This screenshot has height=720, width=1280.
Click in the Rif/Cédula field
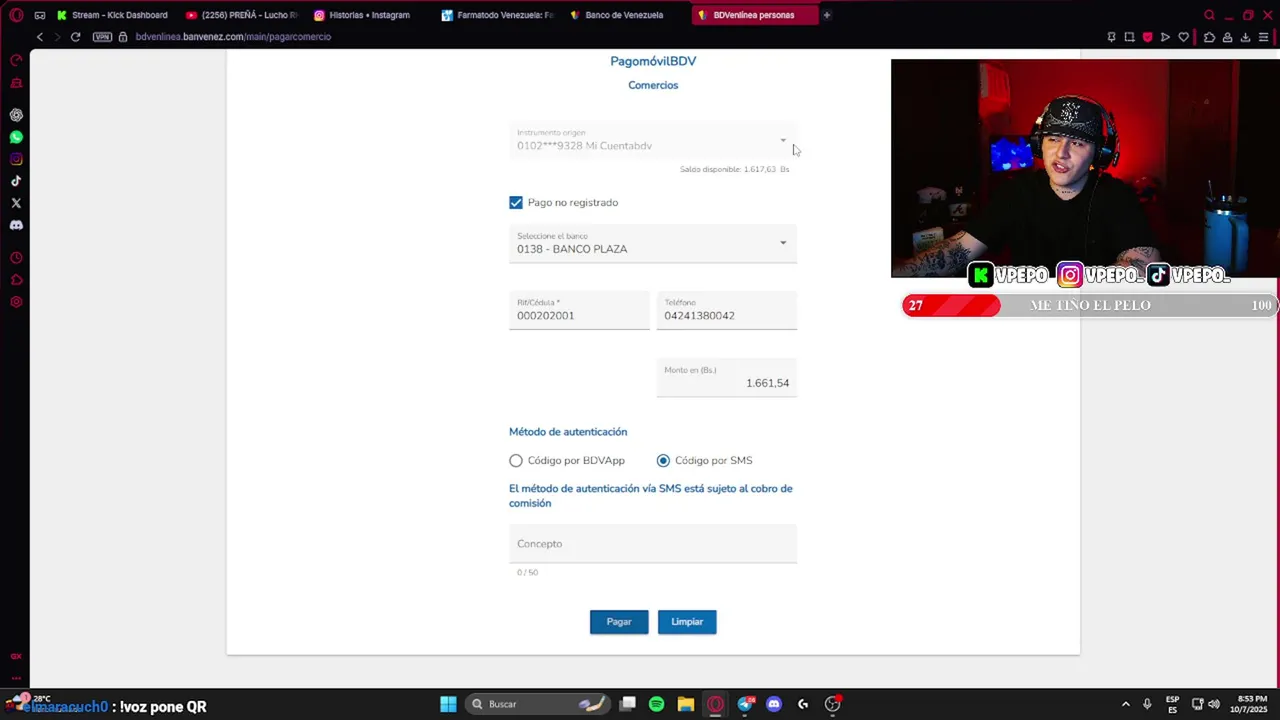click(579, 310)
